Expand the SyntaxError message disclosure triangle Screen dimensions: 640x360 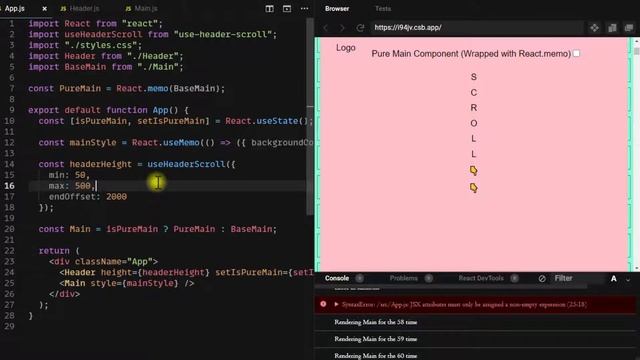pyautogui.click(x=336, y=304)
